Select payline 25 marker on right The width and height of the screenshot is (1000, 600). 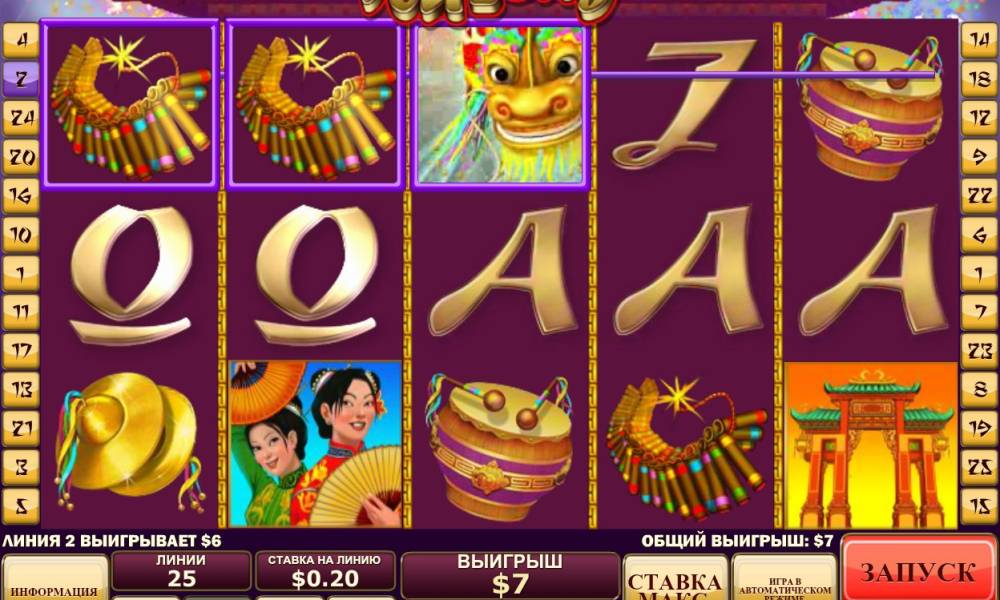click(x=979, y=467)
